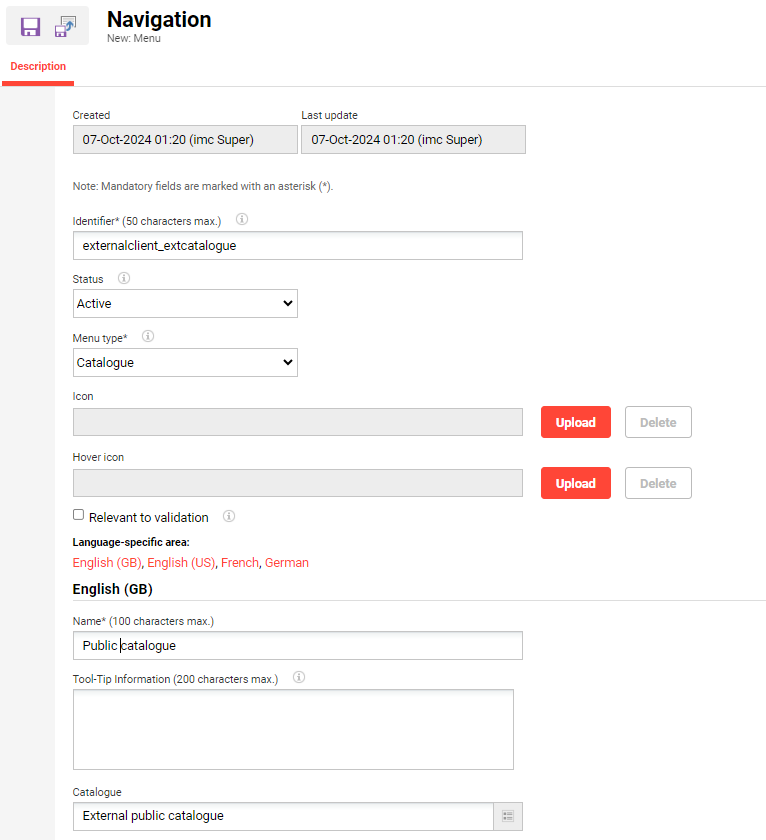The image size is (766, 840).
Task: Click the Save and close icon
Action: click(x=66, y=27)
